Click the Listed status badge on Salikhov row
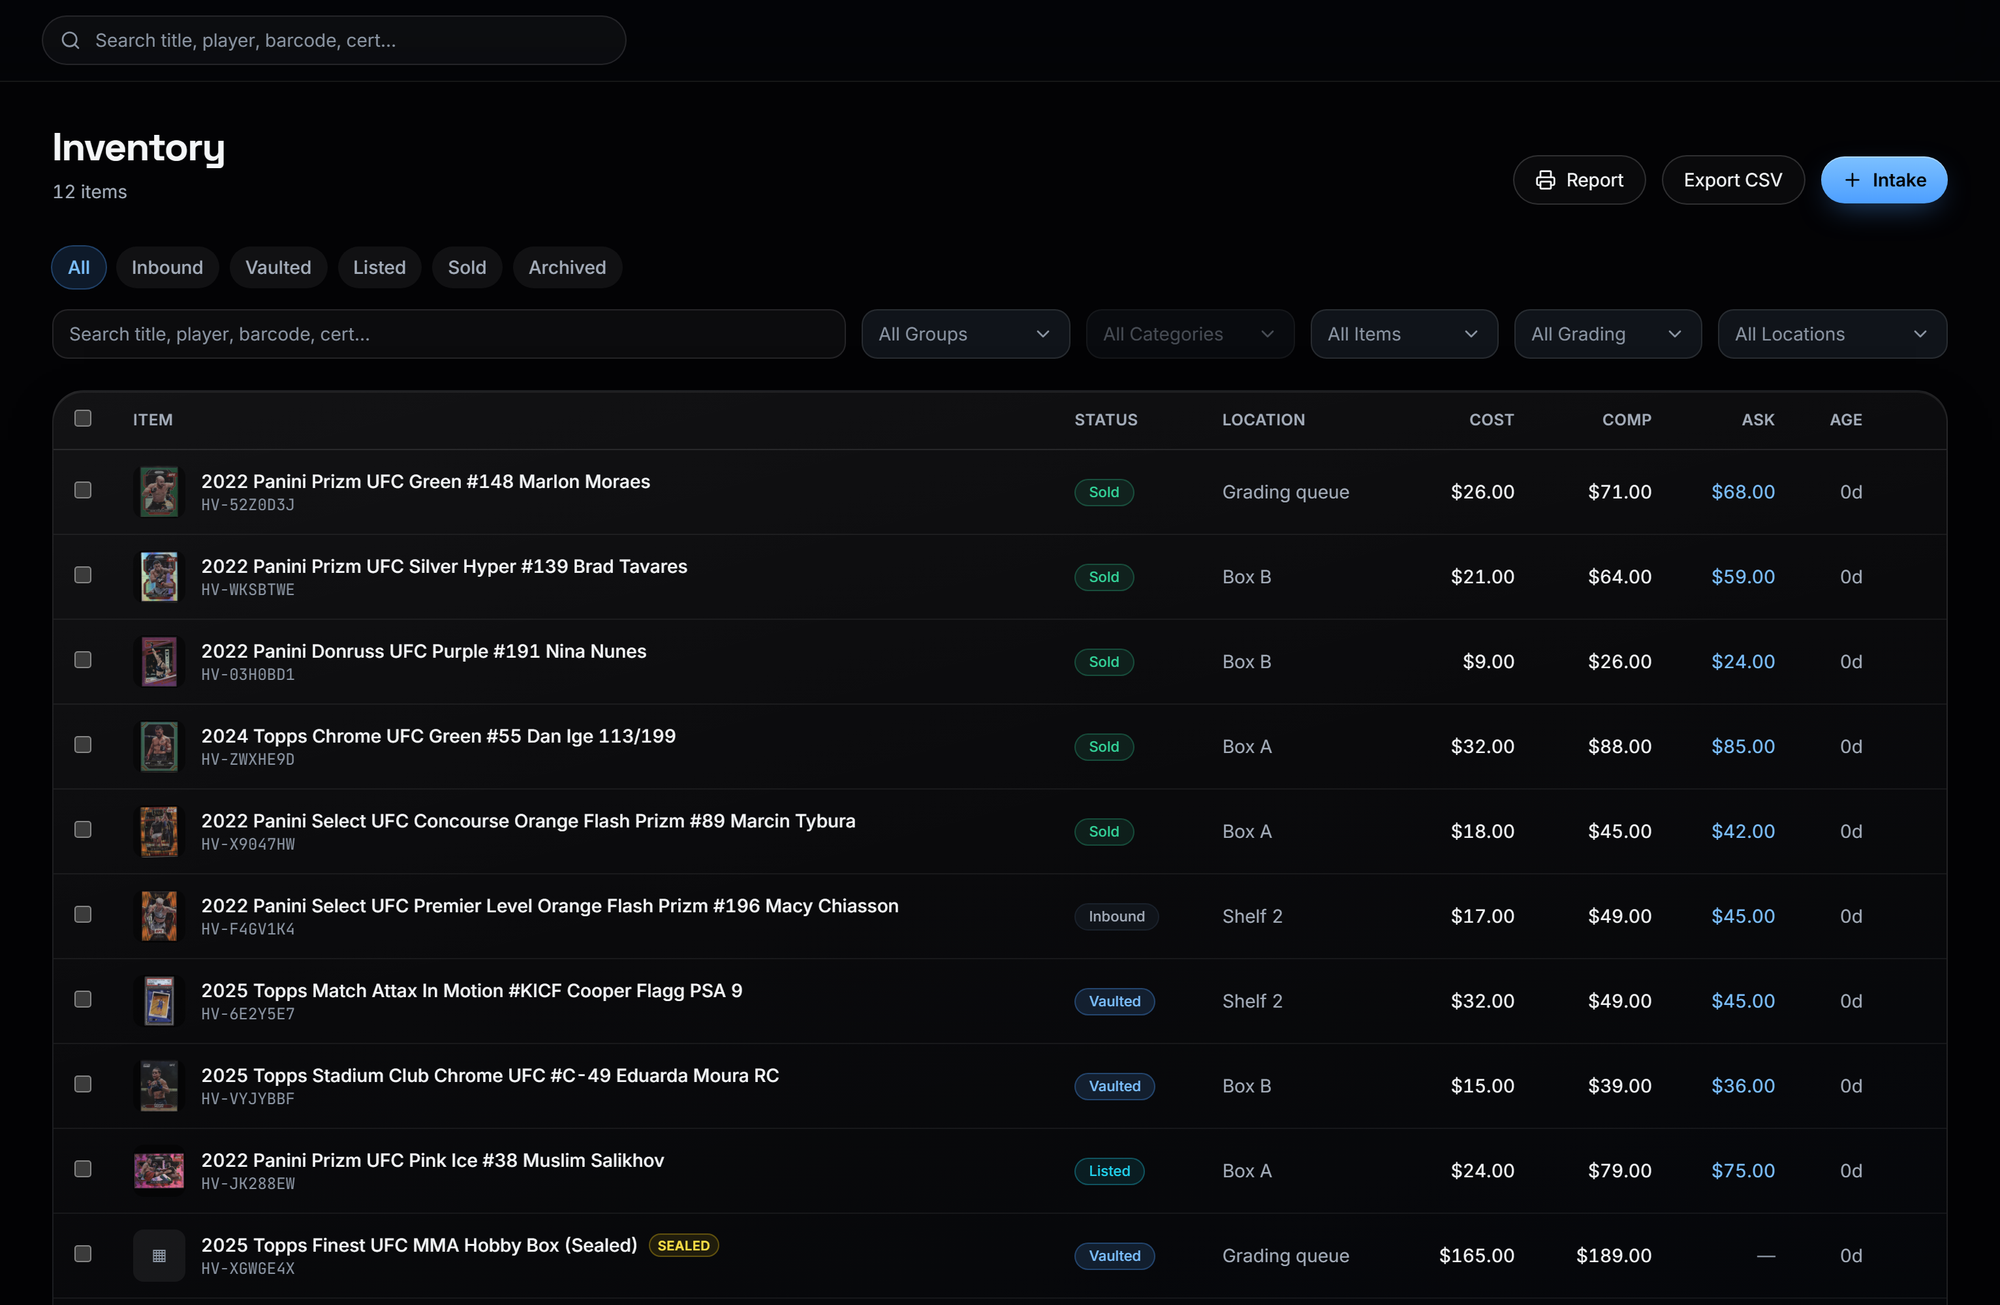The width and height of the screenshot is (2000, 1305). 1109,1171
